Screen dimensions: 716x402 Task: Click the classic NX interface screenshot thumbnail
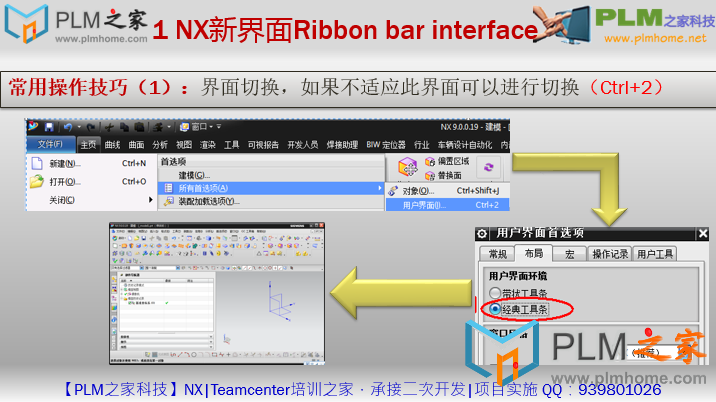tap(217, 293)
